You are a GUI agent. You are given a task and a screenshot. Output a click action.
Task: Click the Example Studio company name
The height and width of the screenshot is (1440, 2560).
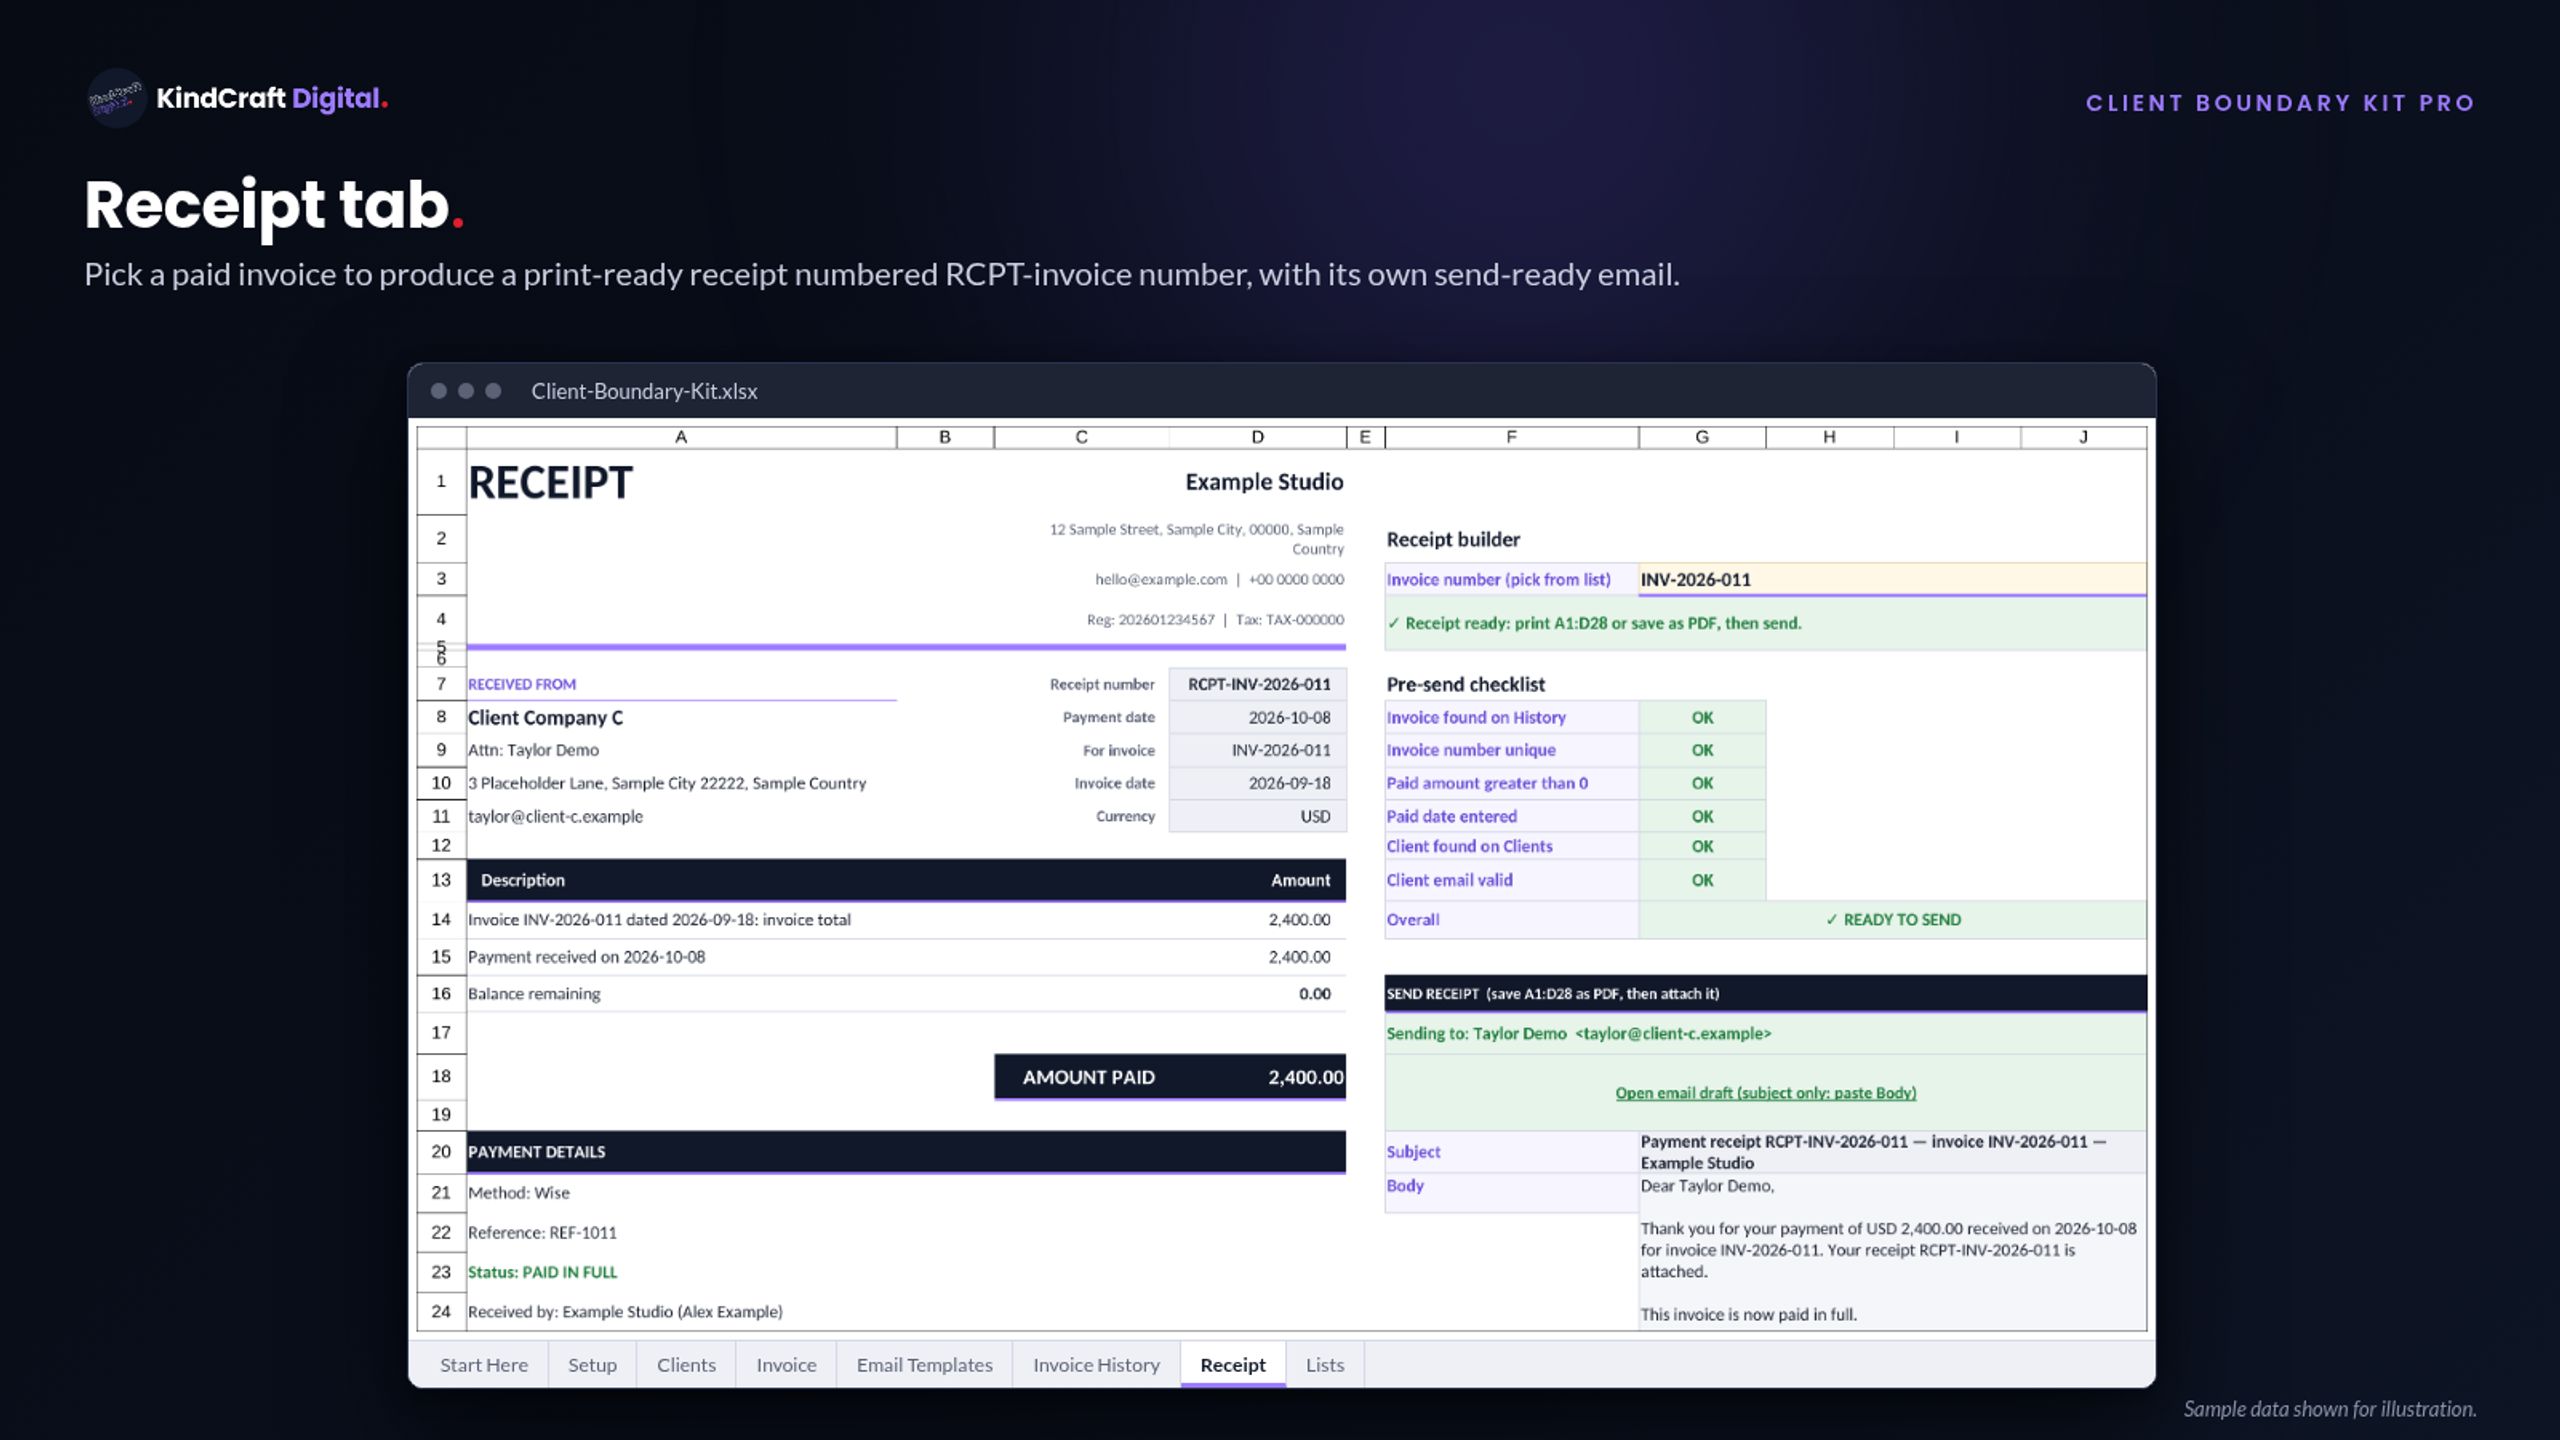click(x=1264, y=482)
